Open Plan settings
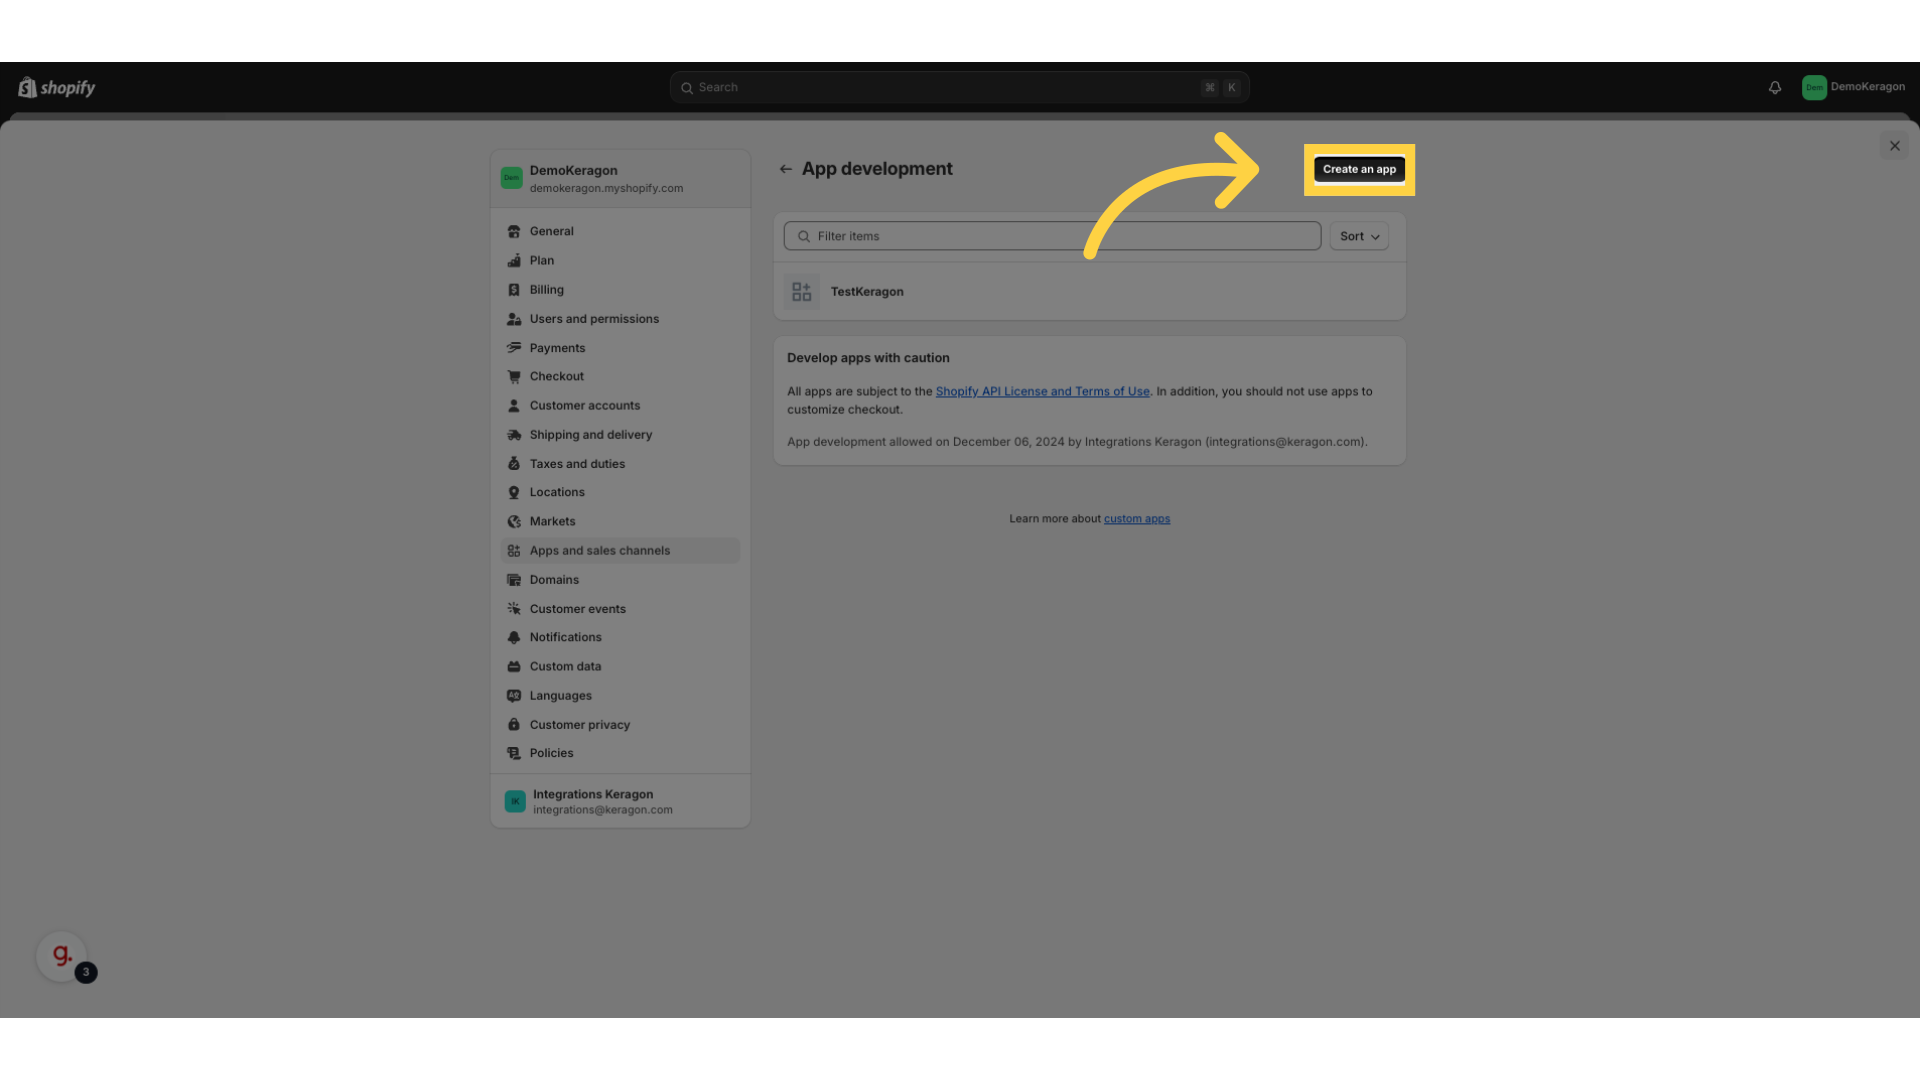 [620, 260]
